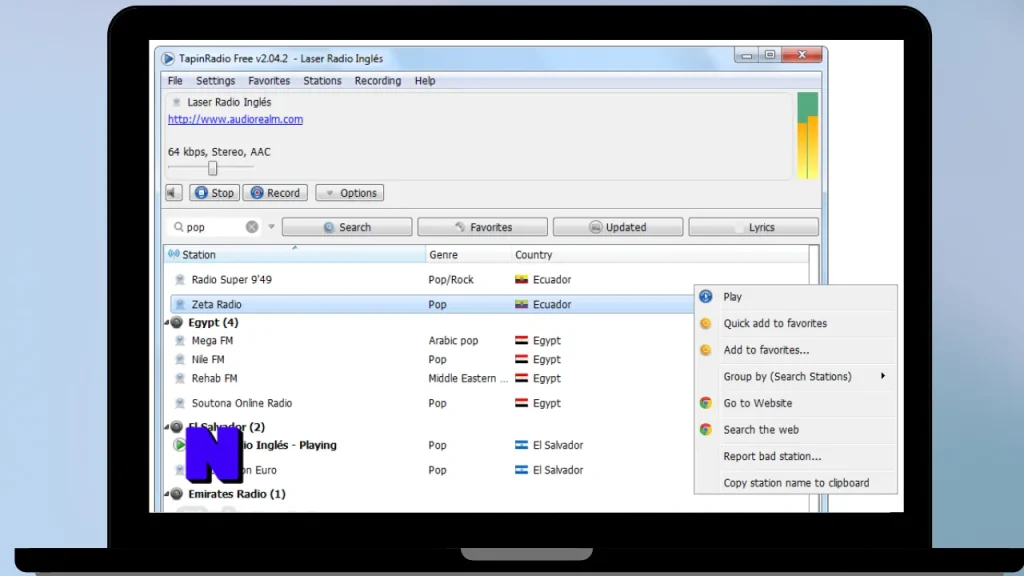Expand Group by (Search Stations) submenu
1024x576 pixels.
pyautogui.click(x=883, y=376)
